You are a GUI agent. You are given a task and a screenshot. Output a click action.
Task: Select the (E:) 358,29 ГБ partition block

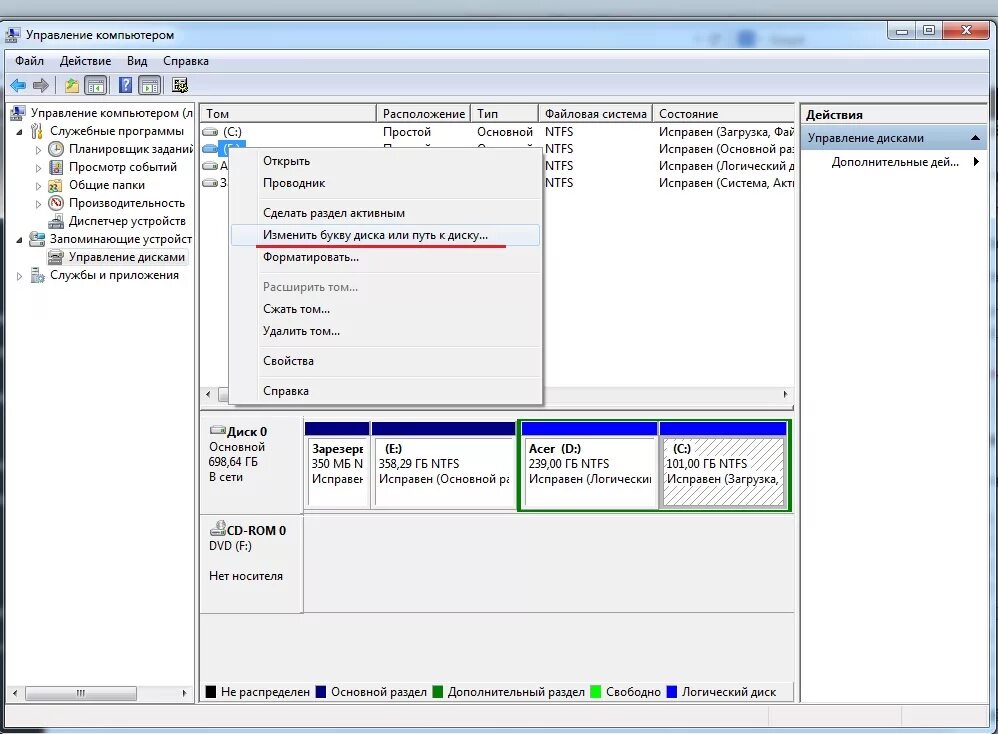tap(444, 465)
